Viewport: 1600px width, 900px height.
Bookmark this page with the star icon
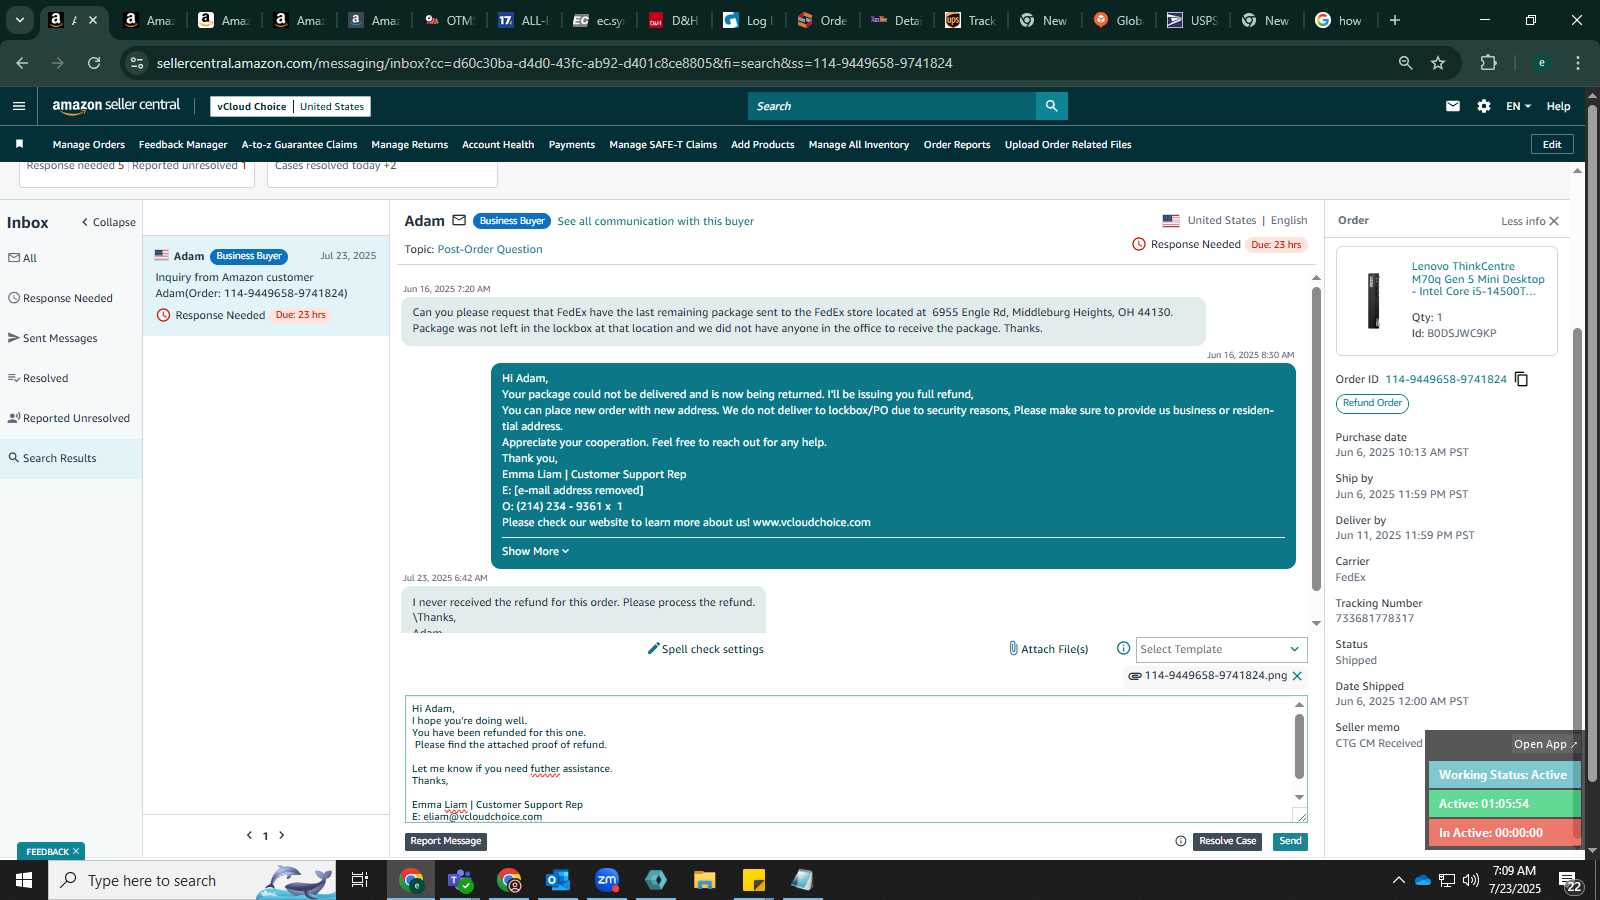point(1438,63)
